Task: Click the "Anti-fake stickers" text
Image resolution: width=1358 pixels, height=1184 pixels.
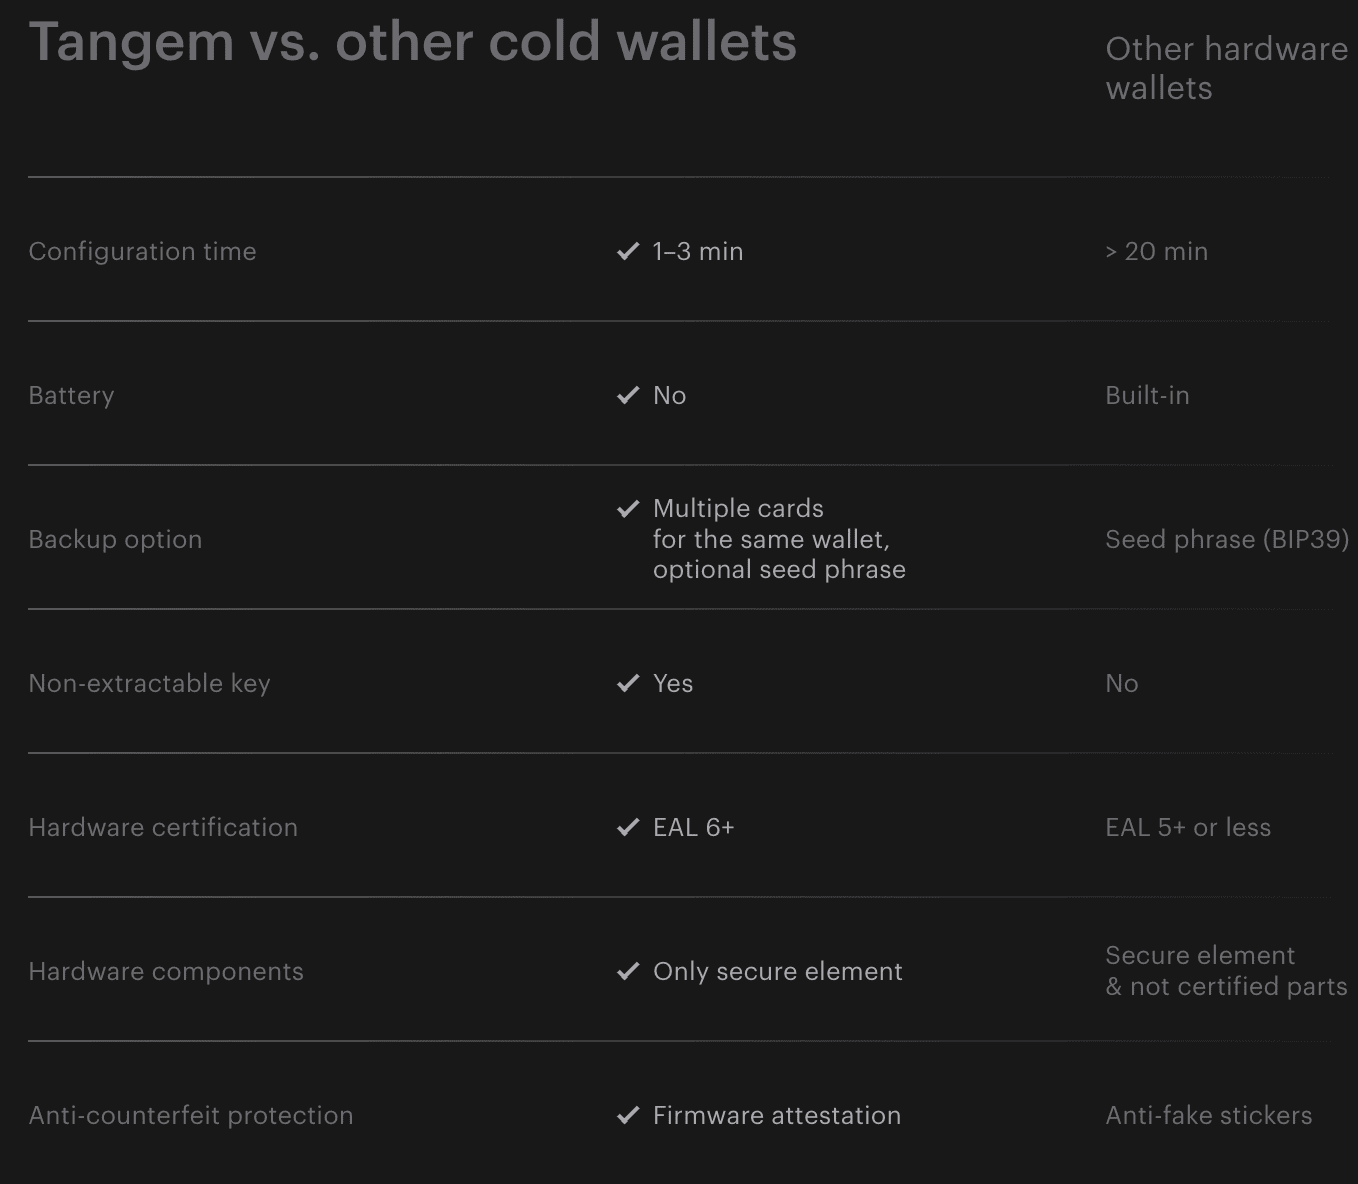Action: click(x=1208, y=1115)
